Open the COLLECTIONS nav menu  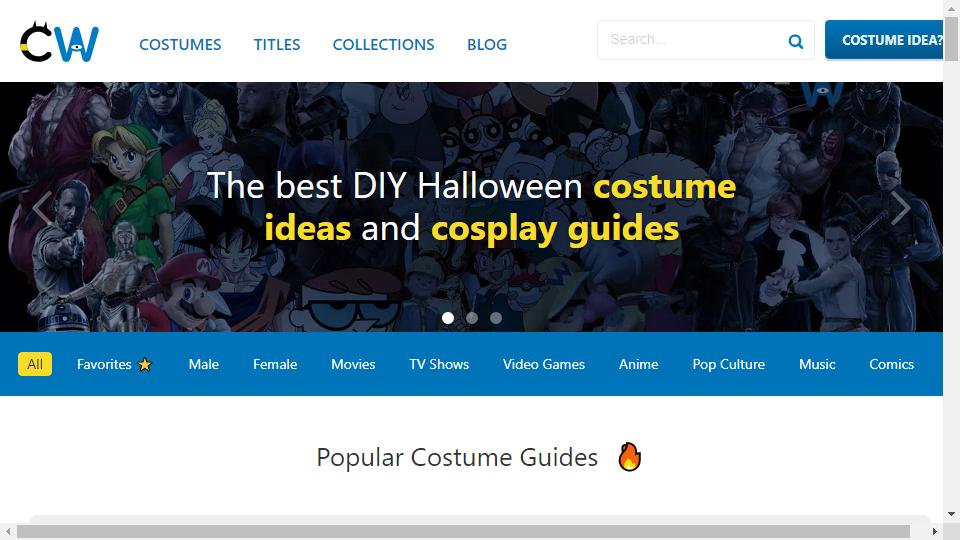pyautogui.click(x=383, y=45)
